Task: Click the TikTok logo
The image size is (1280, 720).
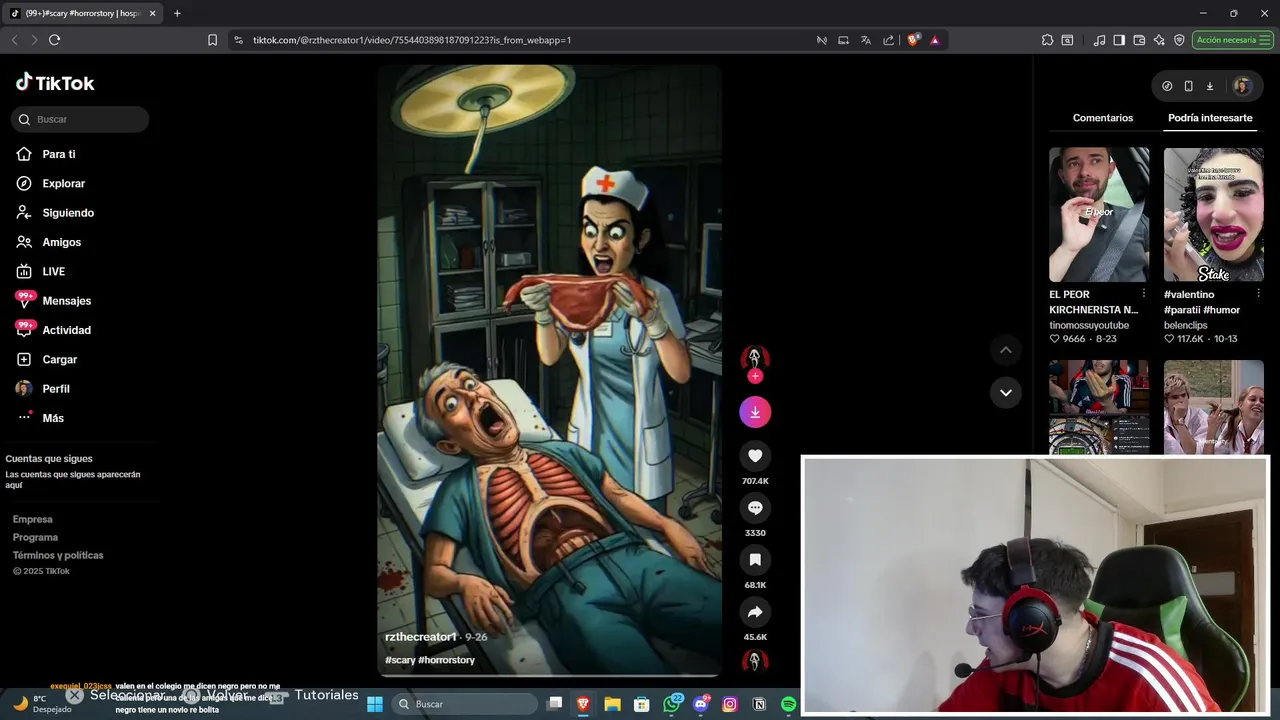Action: point(55,83)
